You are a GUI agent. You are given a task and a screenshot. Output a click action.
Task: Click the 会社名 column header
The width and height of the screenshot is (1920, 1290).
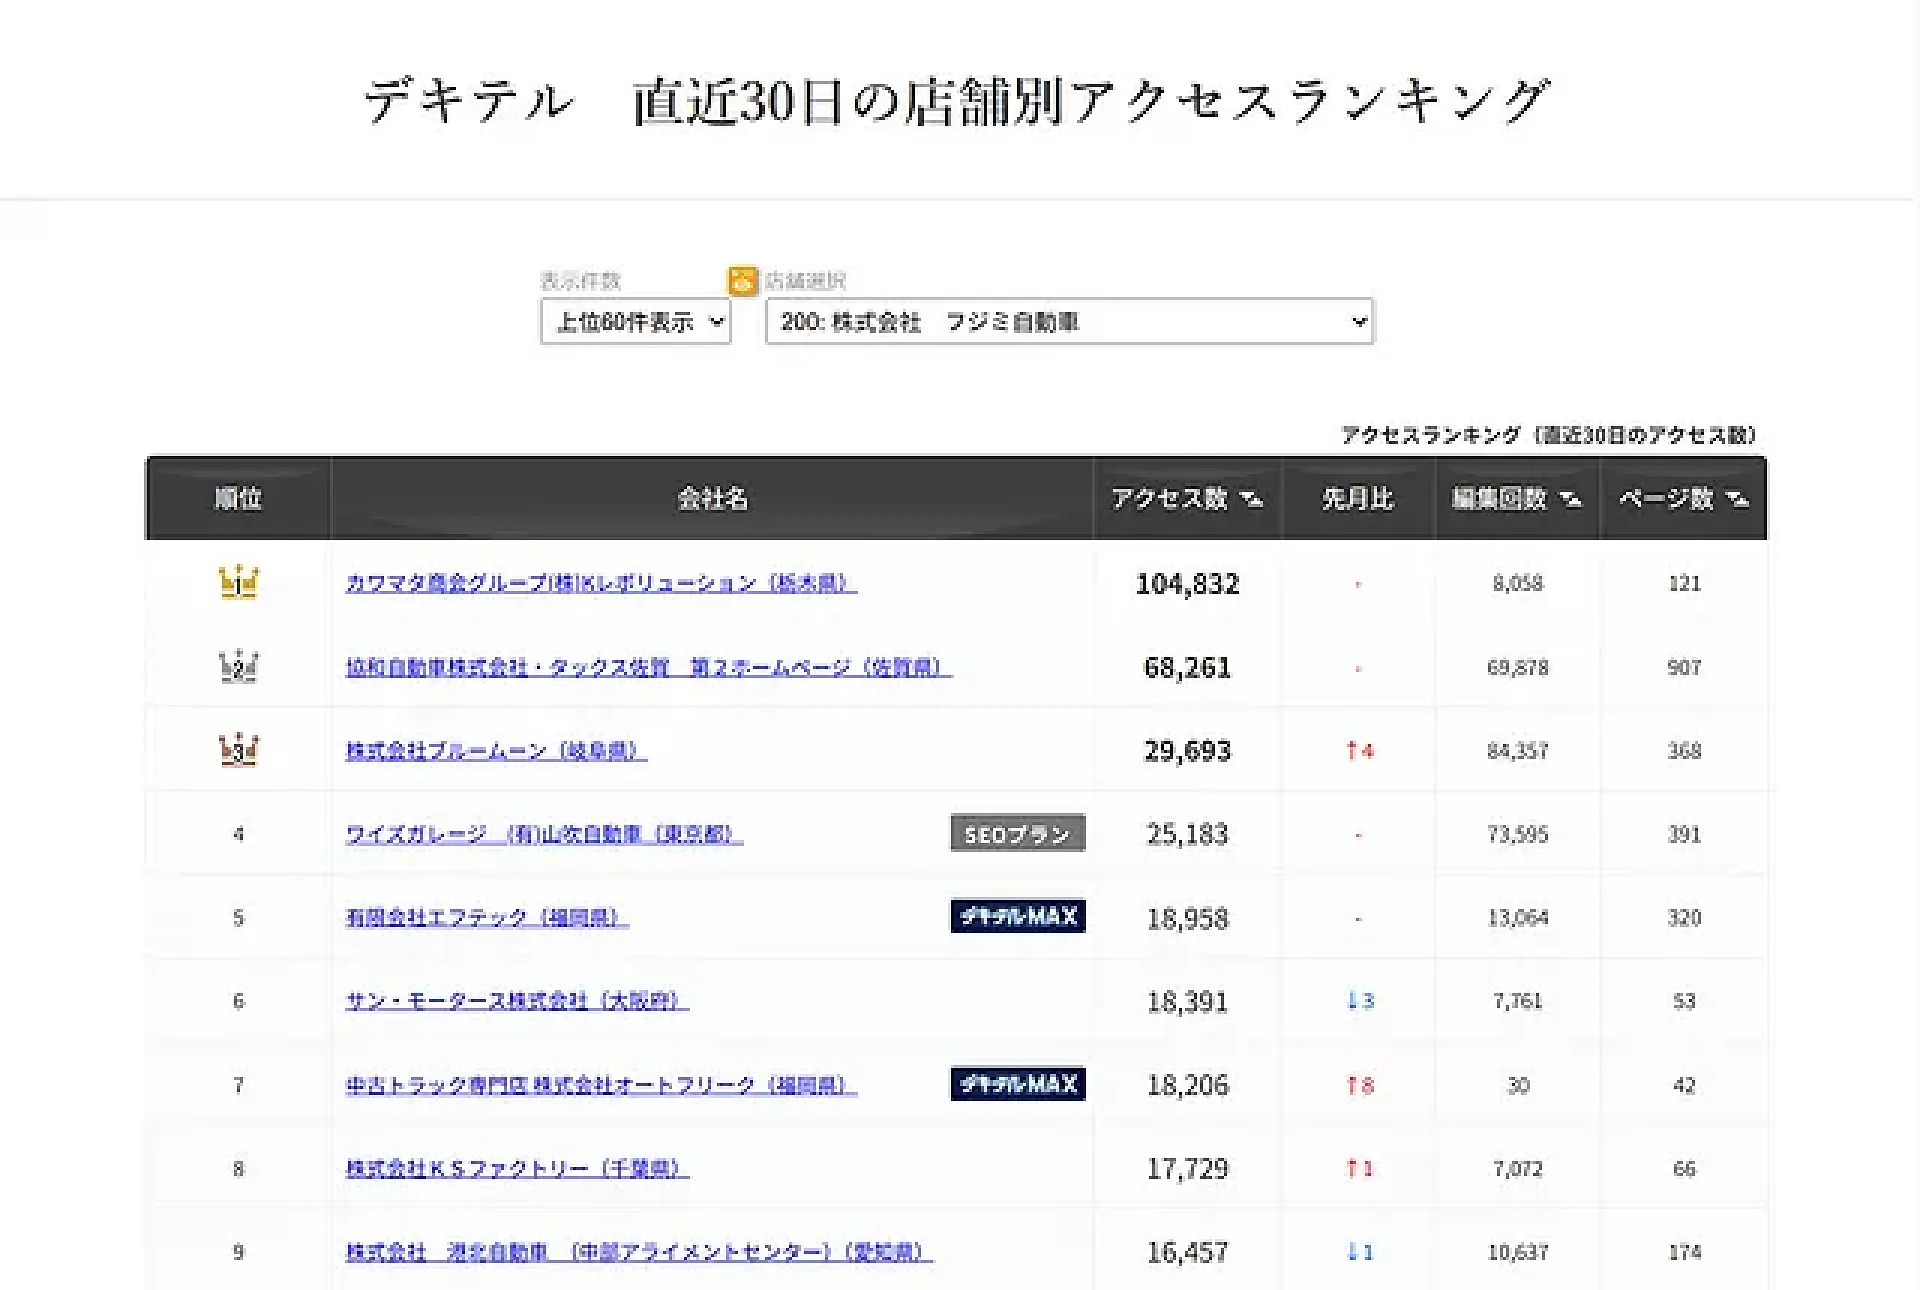coord(712,498)
